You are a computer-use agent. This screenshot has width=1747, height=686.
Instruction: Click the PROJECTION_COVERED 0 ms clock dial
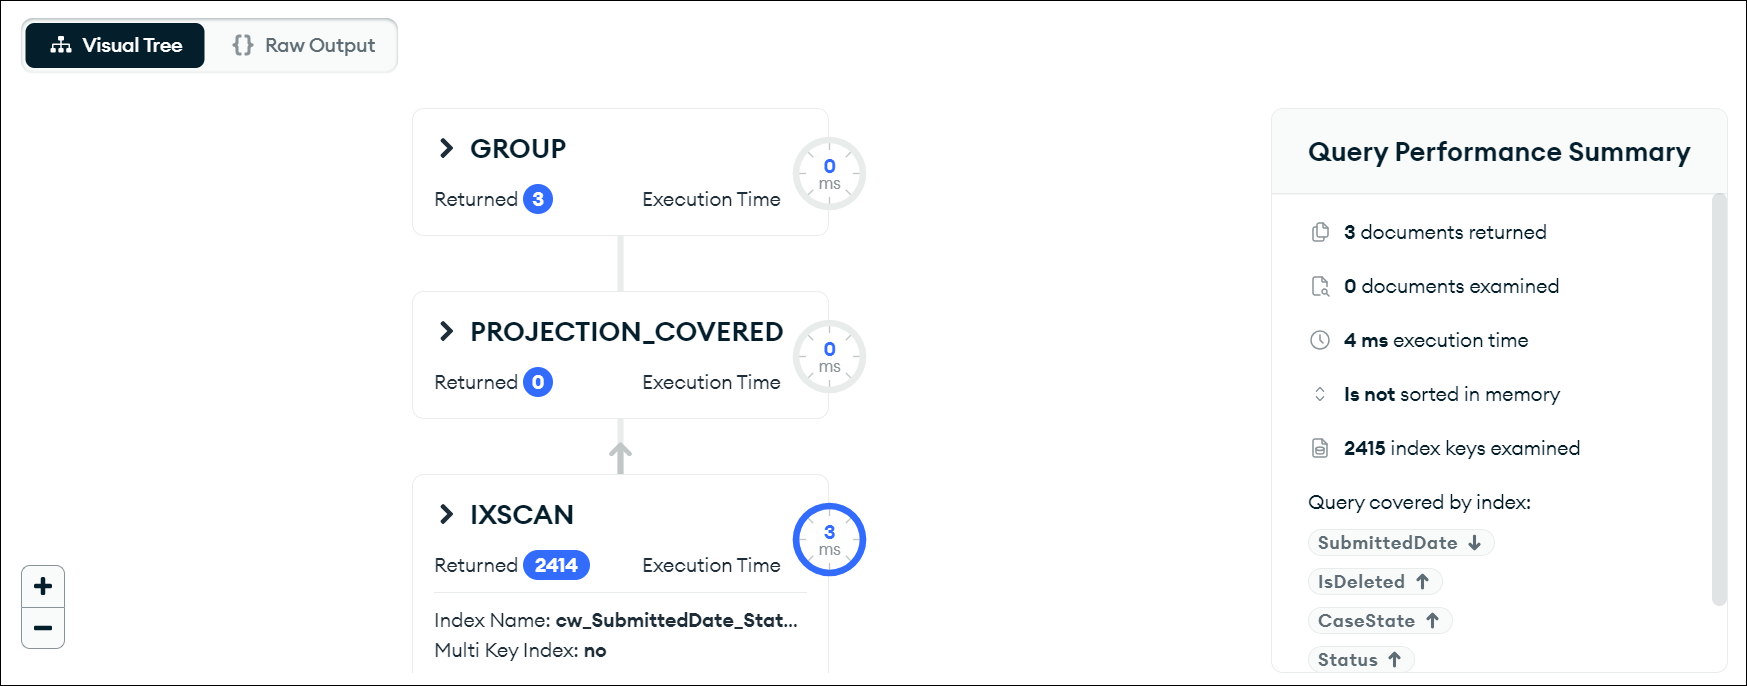click(829, 356)
